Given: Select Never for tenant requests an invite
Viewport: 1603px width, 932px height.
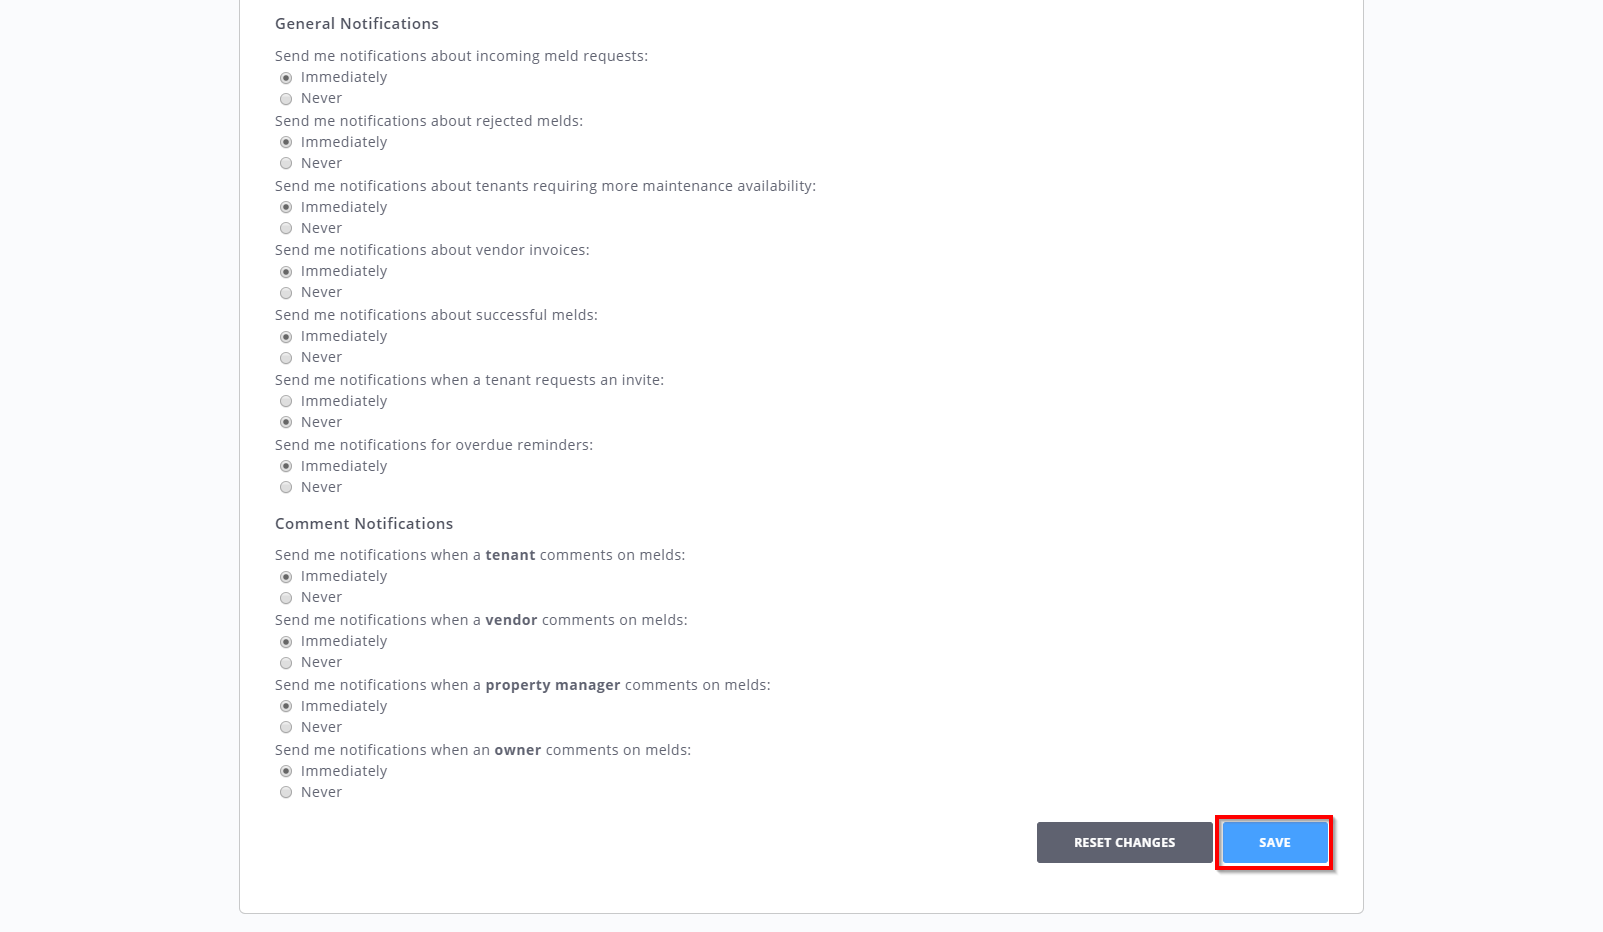Looking at the screenshot, I should [286, 422].
